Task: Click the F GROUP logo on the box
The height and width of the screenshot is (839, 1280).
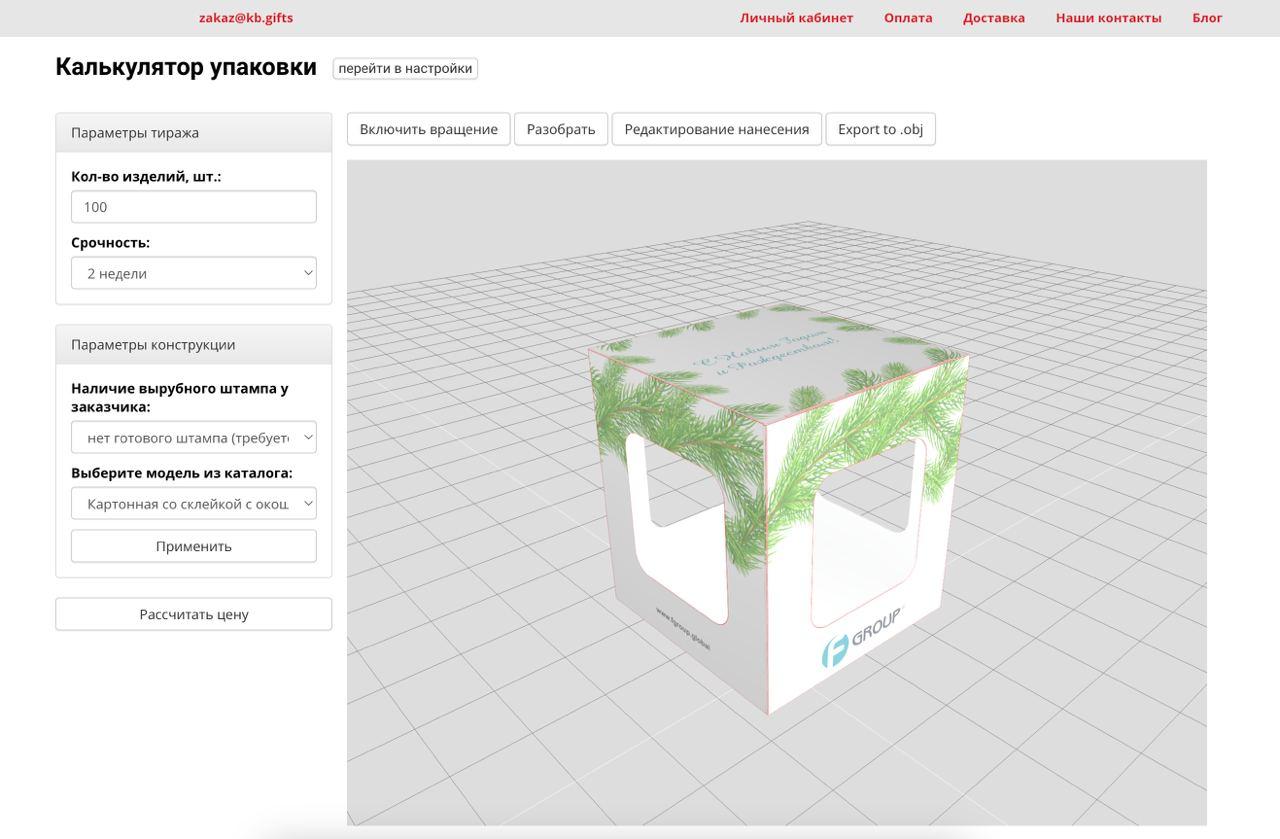Action: [x=861, y=636]
